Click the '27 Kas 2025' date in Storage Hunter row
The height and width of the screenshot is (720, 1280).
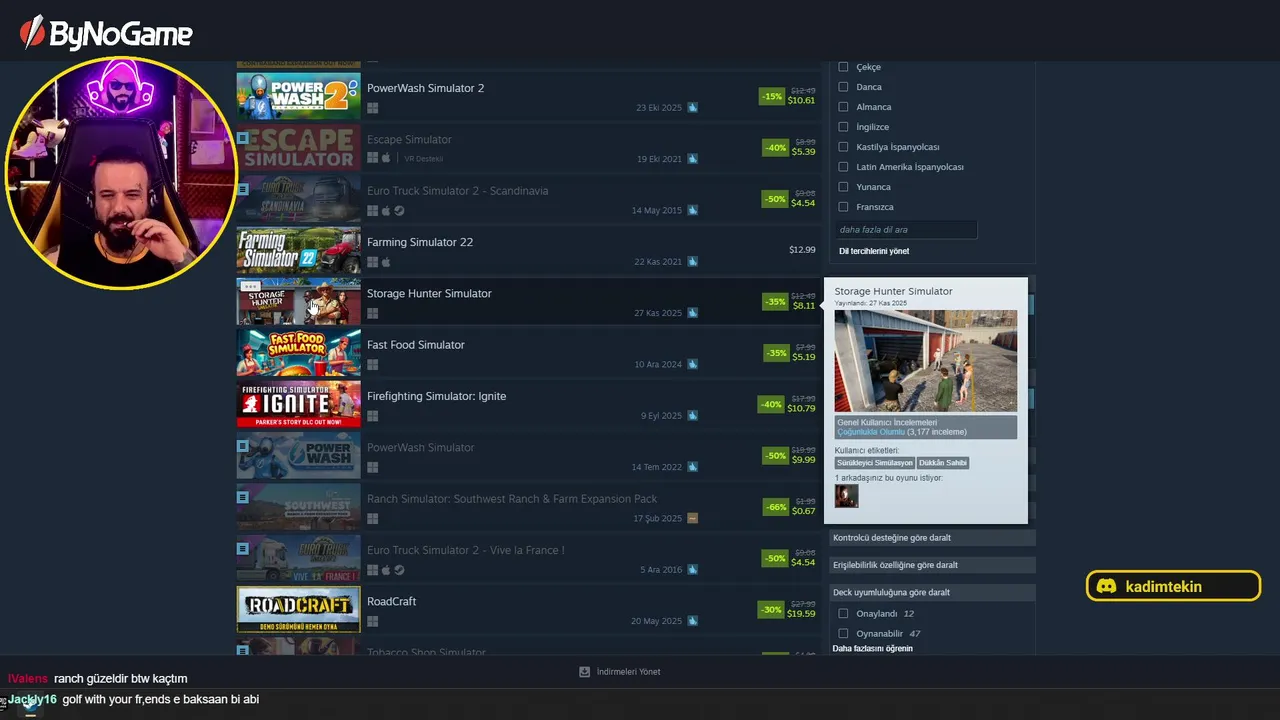point(658,313)
